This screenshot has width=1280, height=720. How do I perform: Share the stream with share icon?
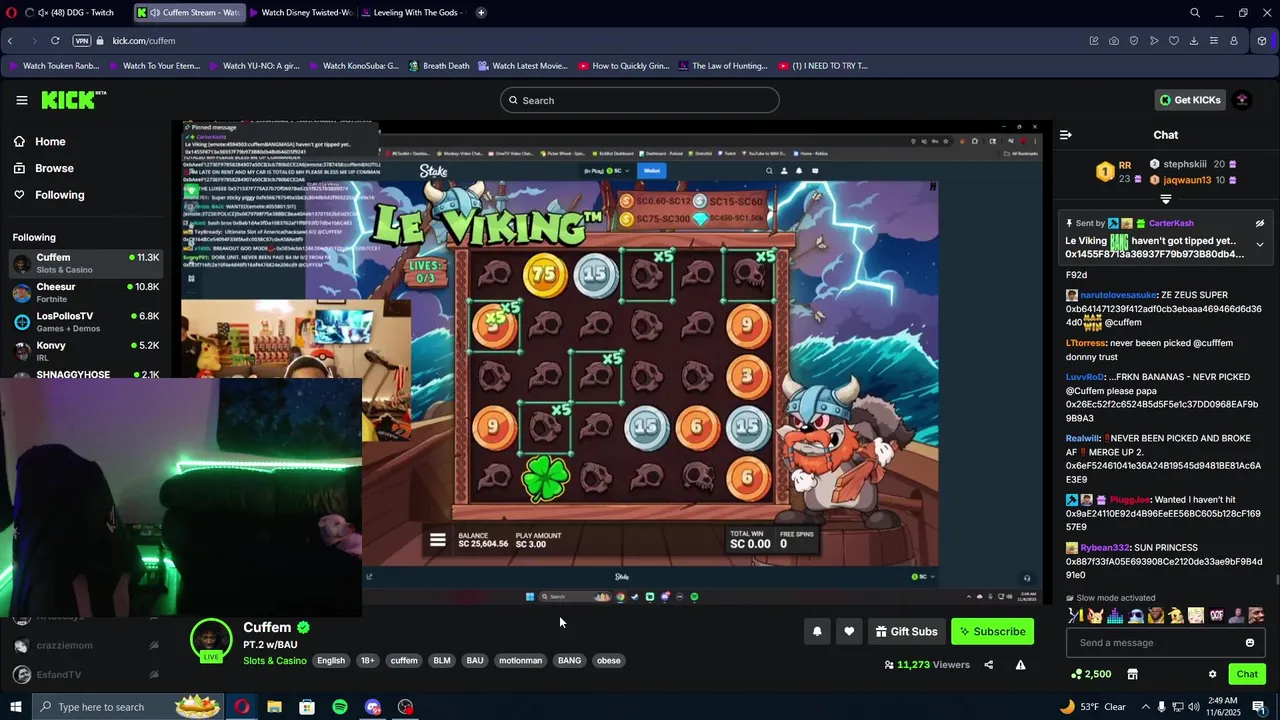989,665
